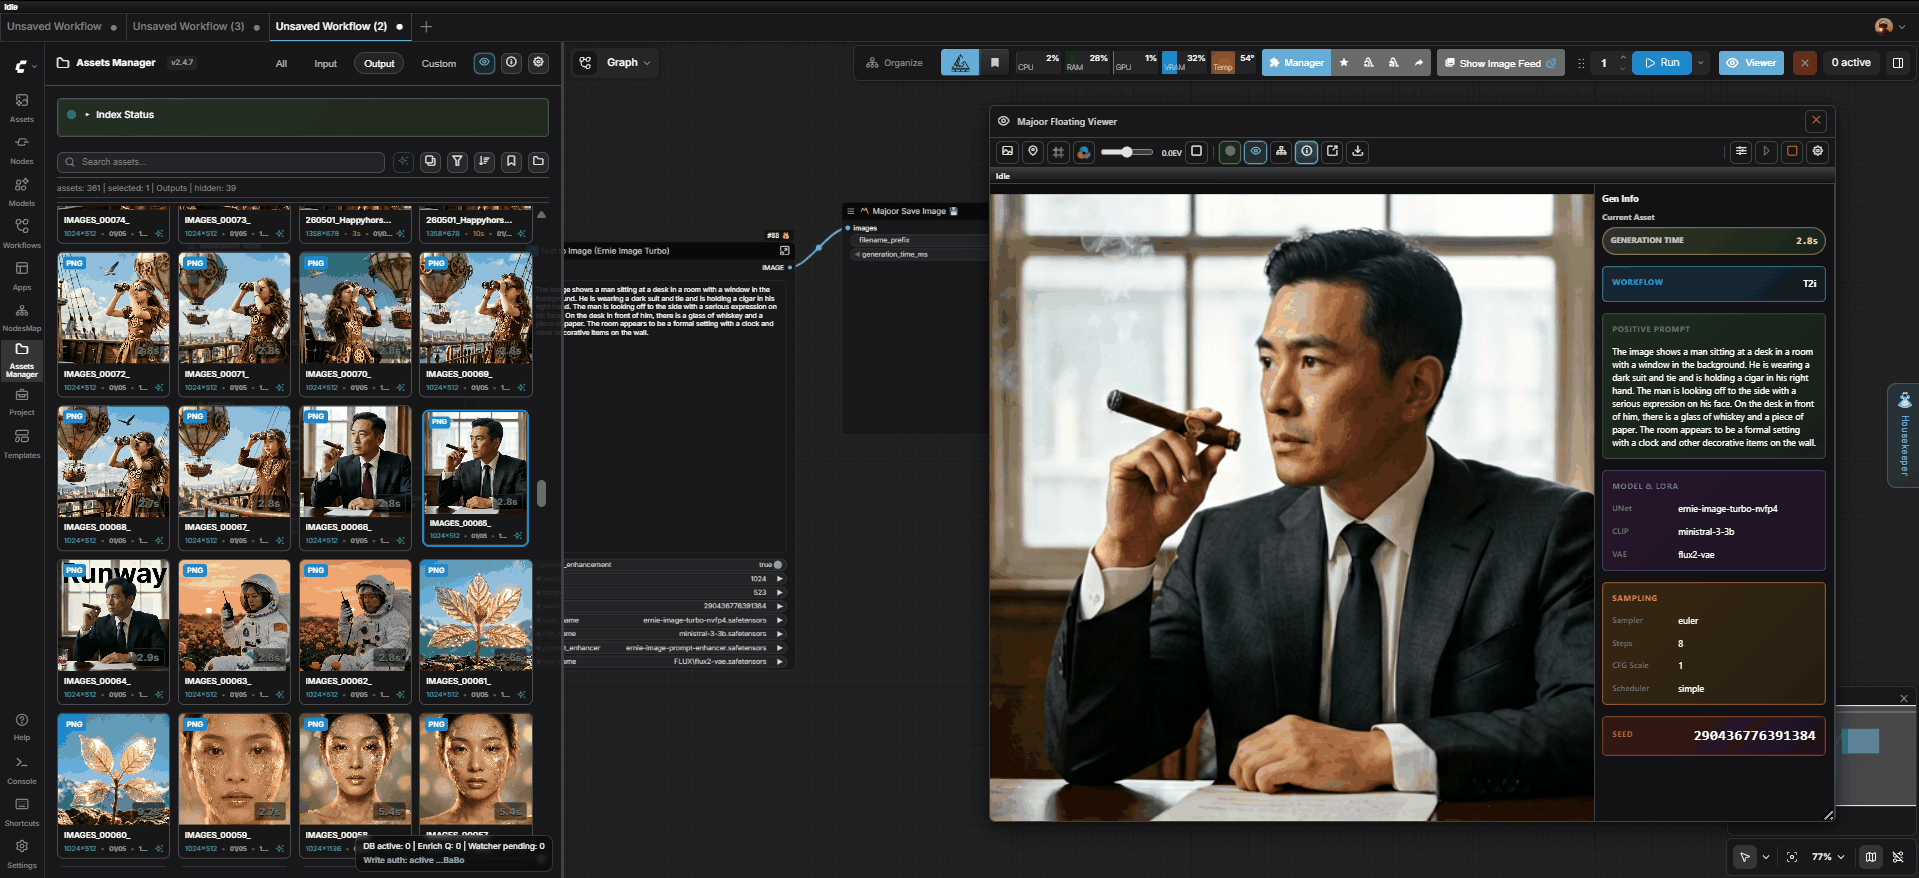Open Assets Manager settings gear
This screenshot has height=878, width=1919.
click(538, 63)
